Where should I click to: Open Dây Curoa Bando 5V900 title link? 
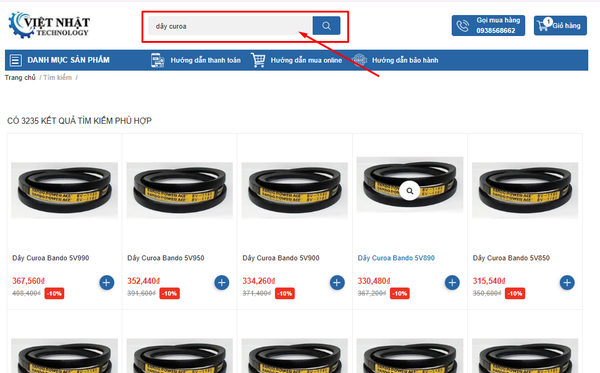point(281,258)
